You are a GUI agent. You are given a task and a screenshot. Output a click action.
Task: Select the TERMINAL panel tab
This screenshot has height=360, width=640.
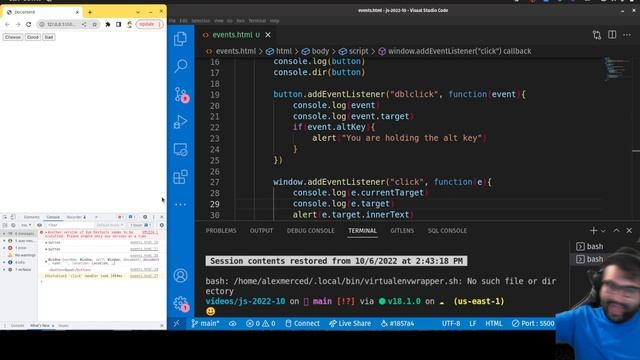(362, 231)
